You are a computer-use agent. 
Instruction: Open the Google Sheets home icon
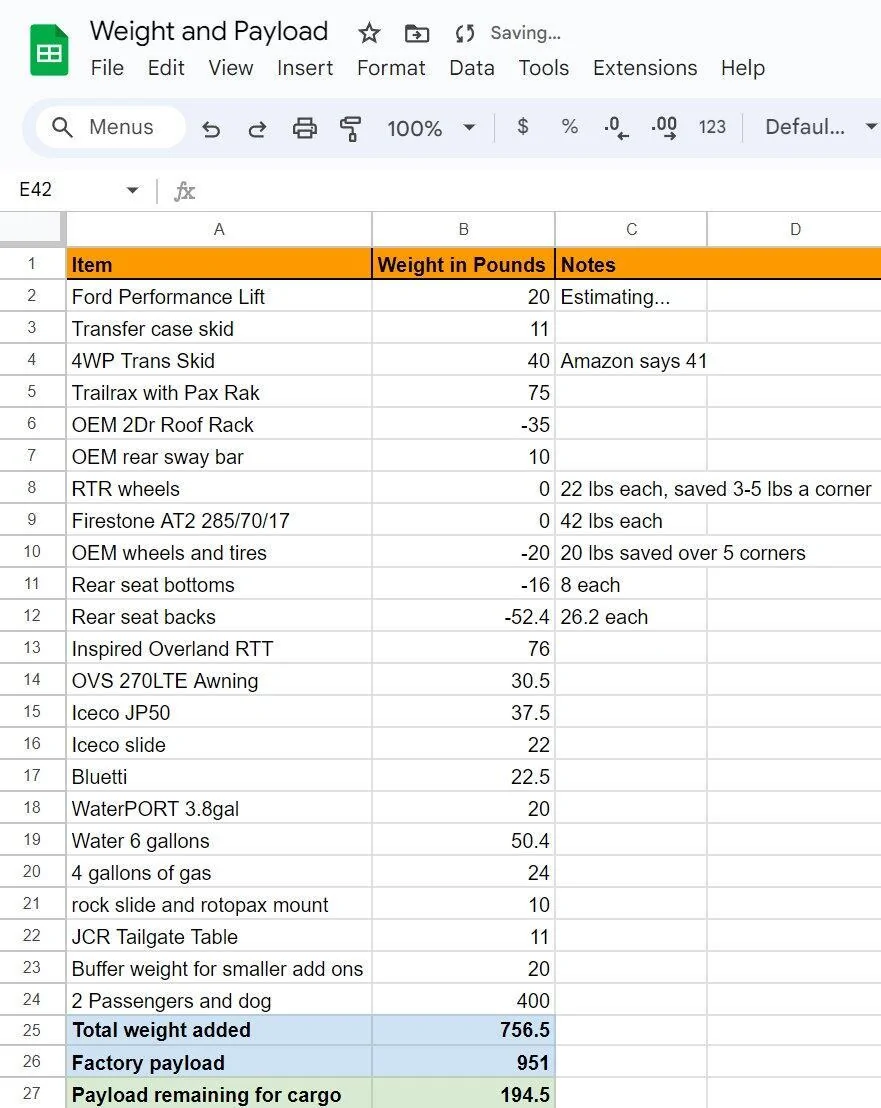49,50
